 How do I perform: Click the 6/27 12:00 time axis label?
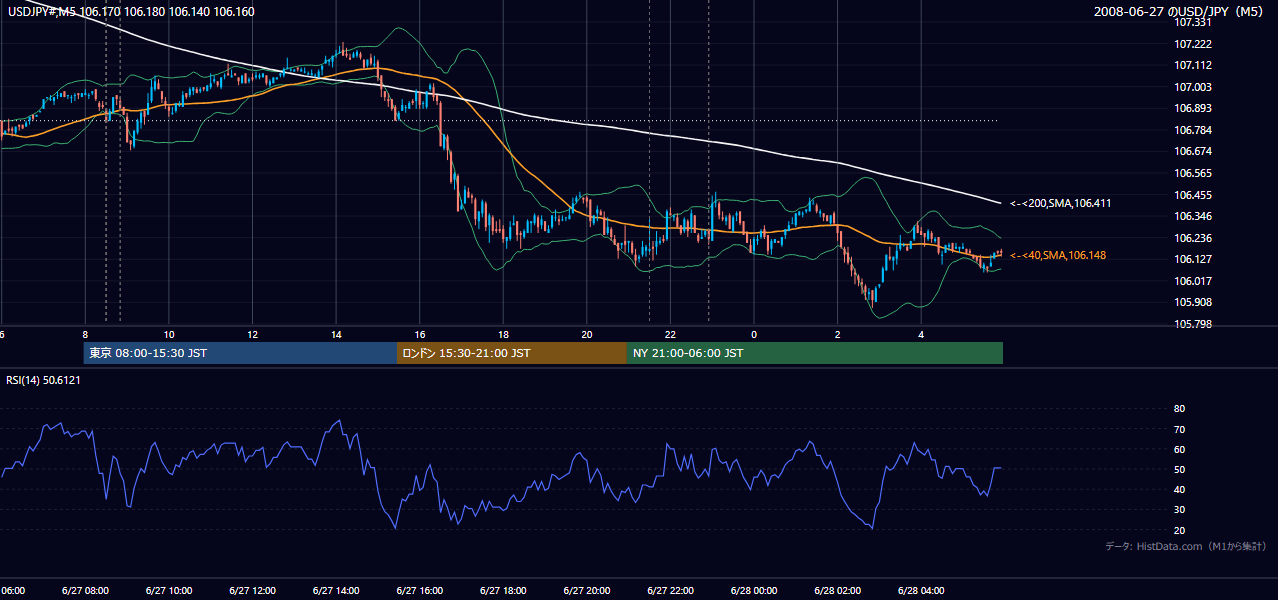click(252, 590)
